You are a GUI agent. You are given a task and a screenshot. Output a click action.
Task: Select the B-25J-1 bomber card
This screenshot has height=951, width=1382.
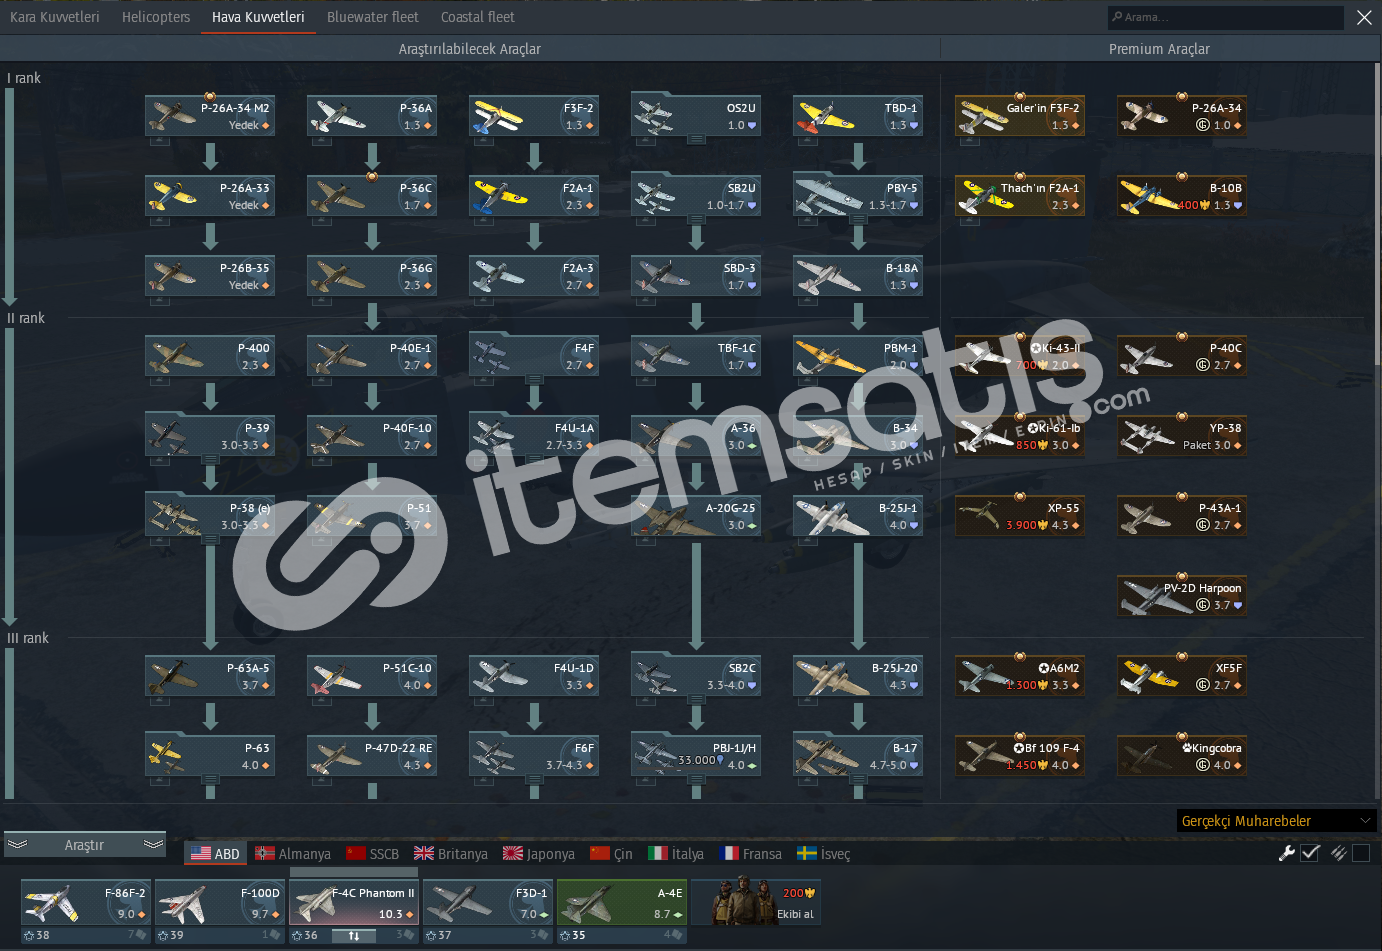(x=858, y=516)
